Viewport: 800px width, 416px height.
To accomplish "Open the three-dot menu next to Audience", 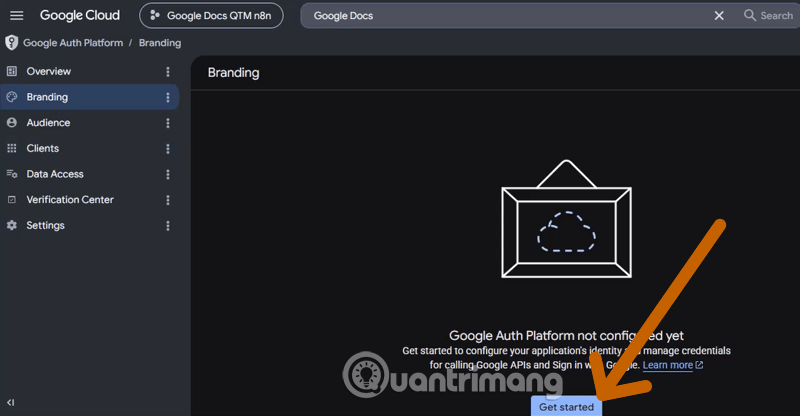I will pos(168,123).
